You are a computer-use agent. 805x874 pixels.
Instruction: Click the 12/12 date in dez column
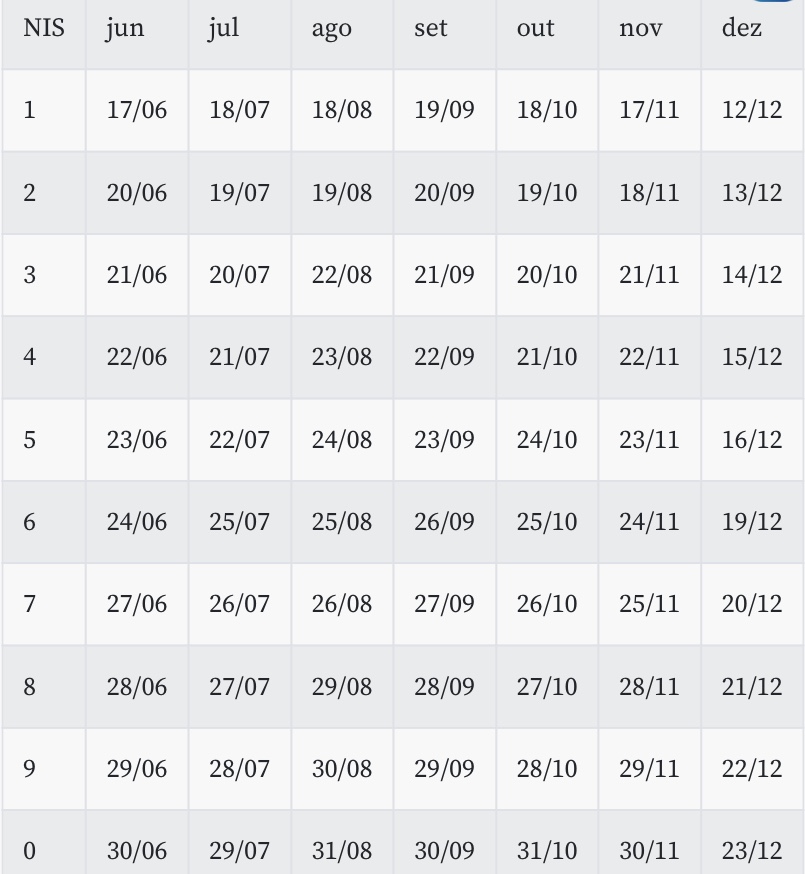pyautogui.click(x=752, y=110)
